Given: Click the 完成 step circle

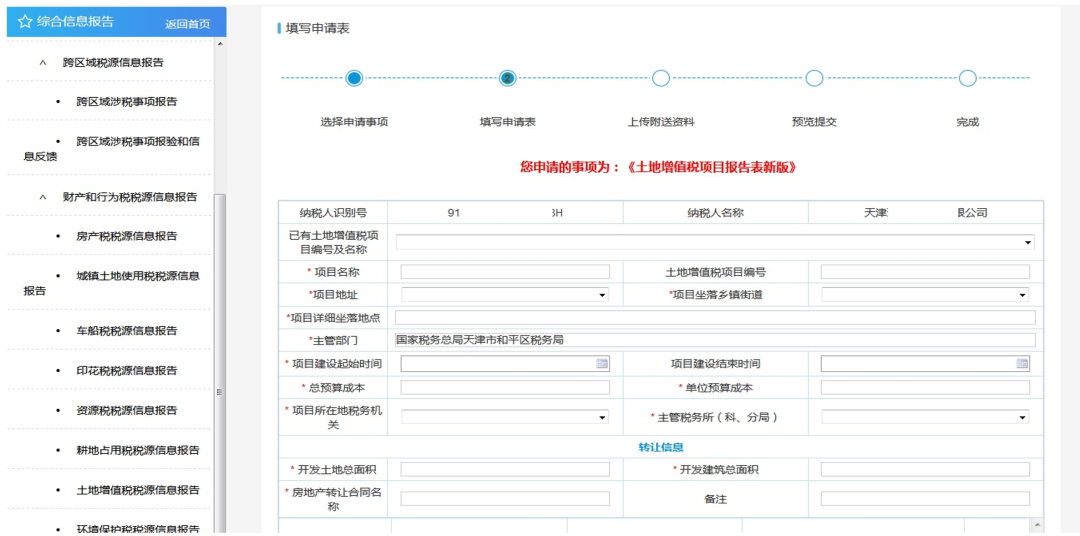Looking at the screenshot, I should (968, 79).
